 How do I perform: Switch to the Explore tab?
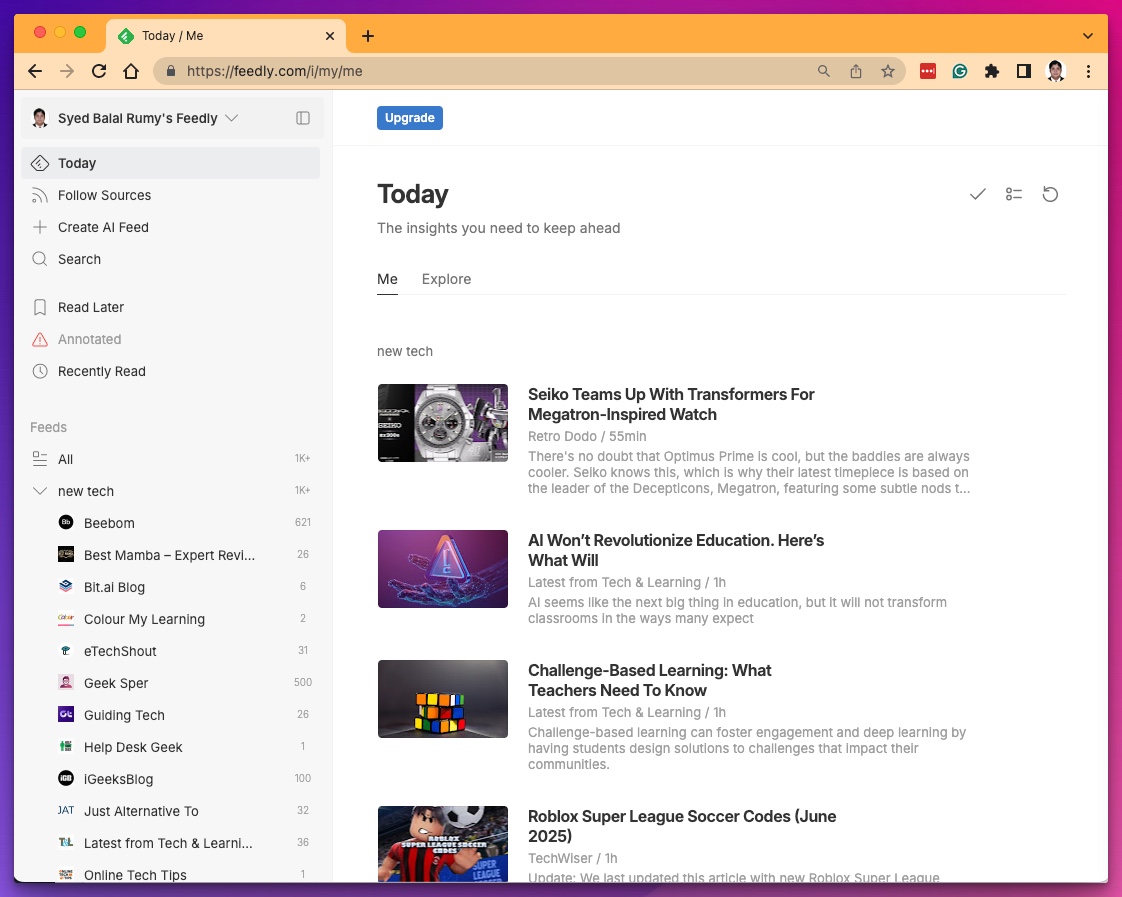[x=446, y=279]
